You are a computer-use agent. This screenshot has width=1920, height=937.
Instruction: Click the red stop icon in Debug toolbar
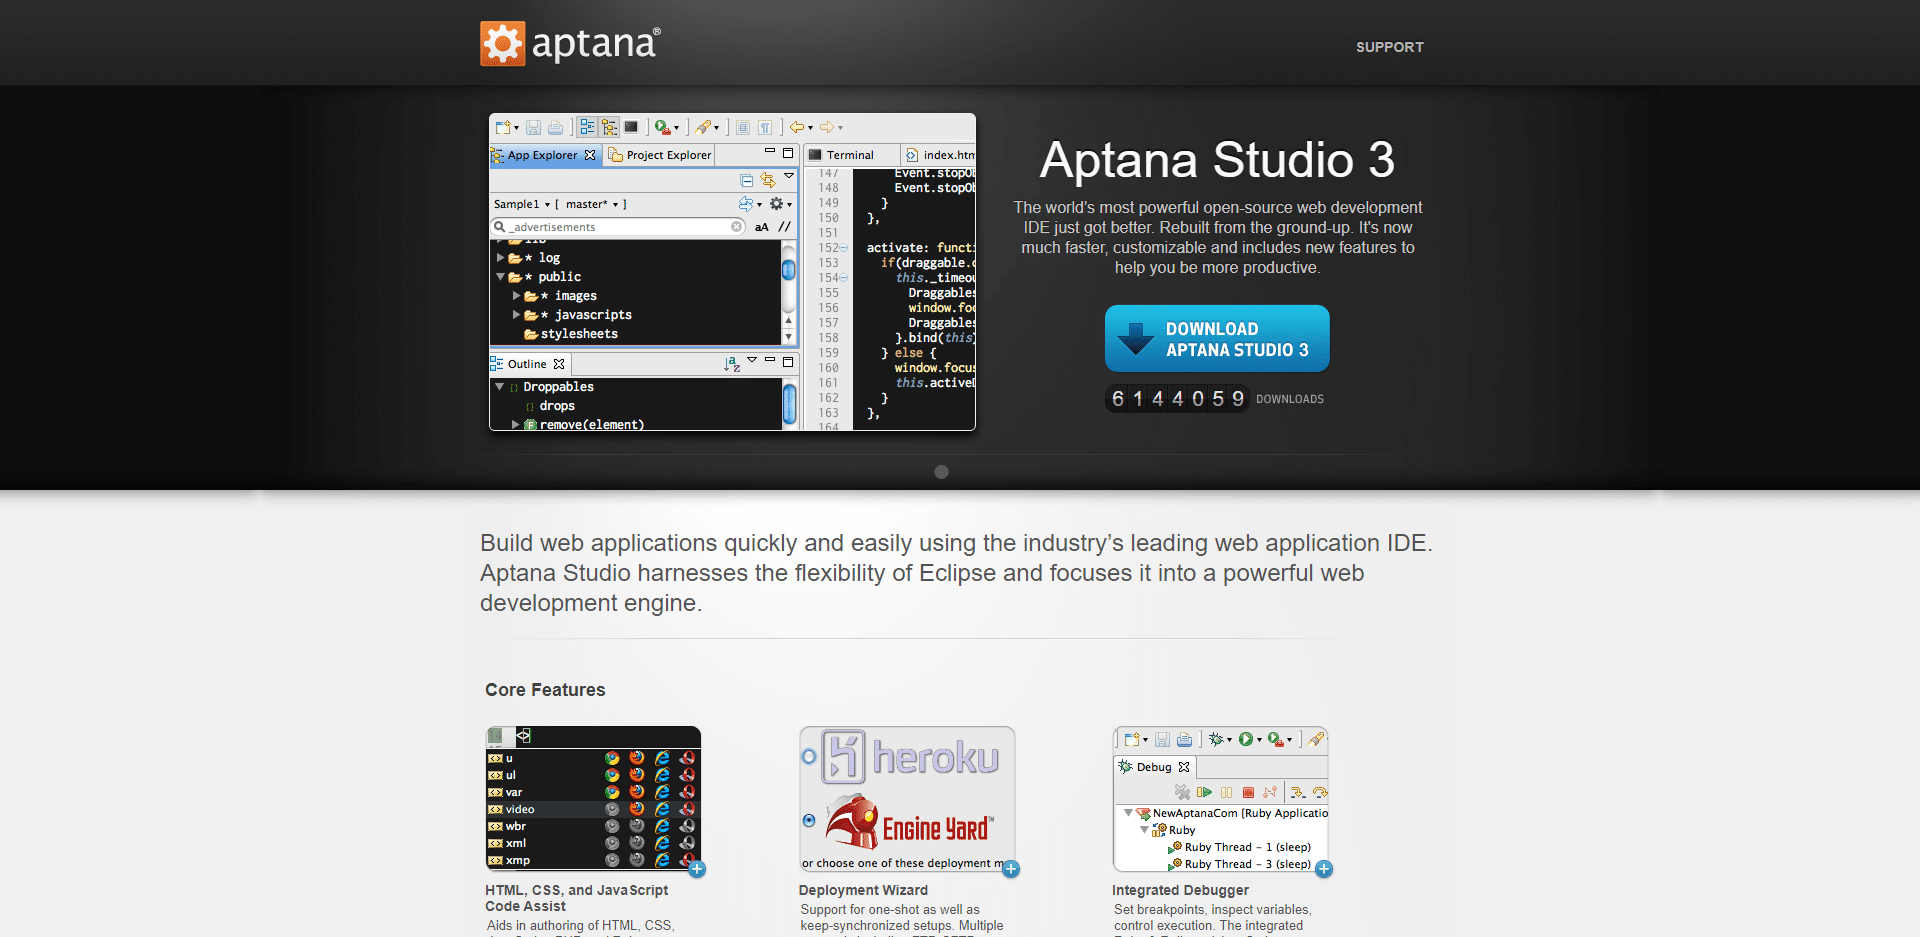click(x=1248, y=792)
